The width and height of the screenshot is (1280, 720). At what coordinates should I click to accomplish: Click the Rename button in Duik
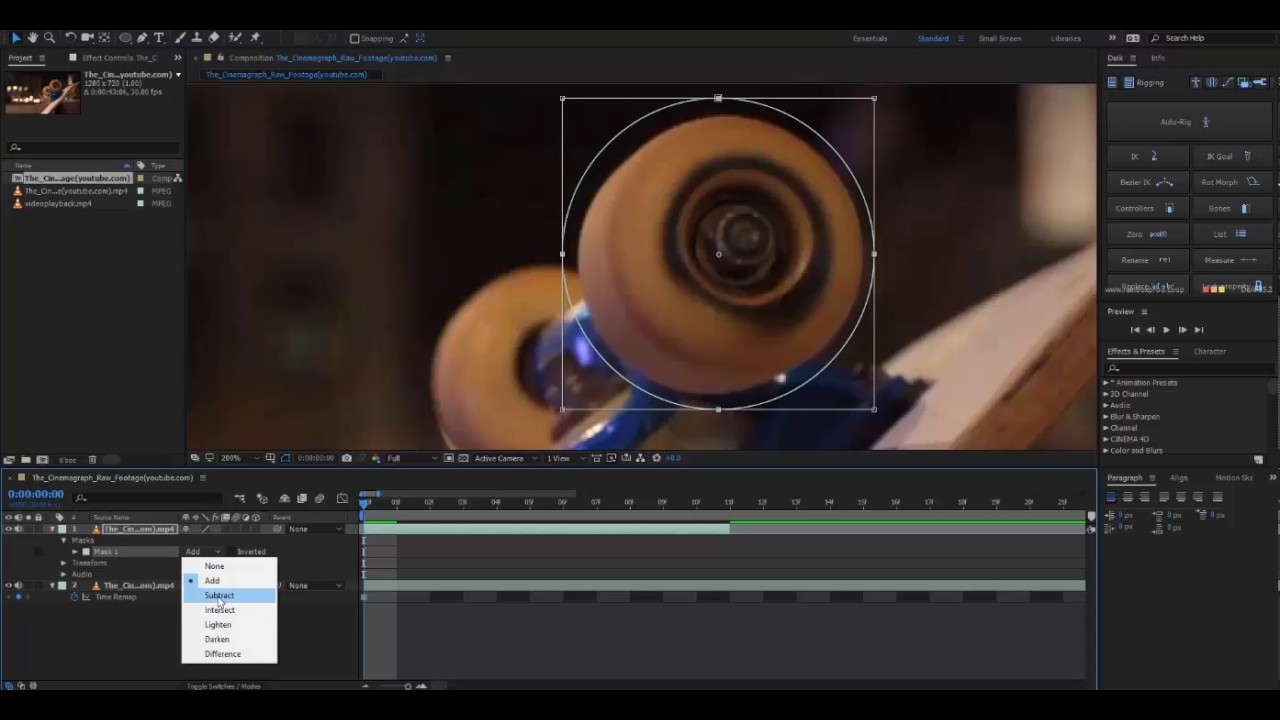[1147, 260]
